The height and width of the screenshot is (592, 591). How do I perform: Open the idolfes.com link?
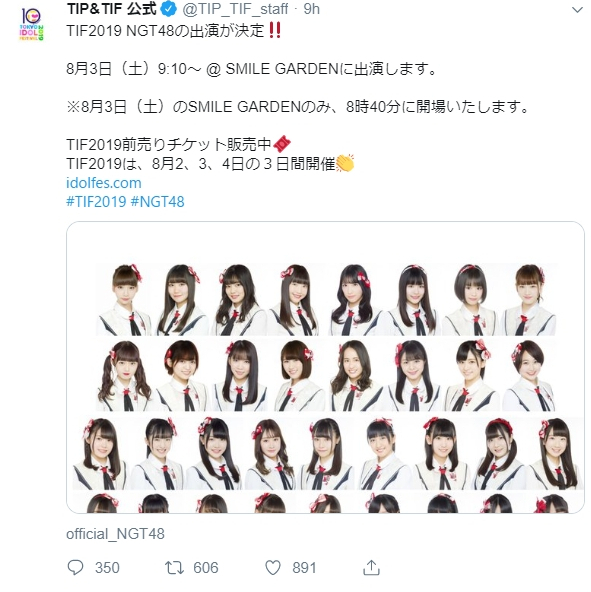tap(104, 183)
